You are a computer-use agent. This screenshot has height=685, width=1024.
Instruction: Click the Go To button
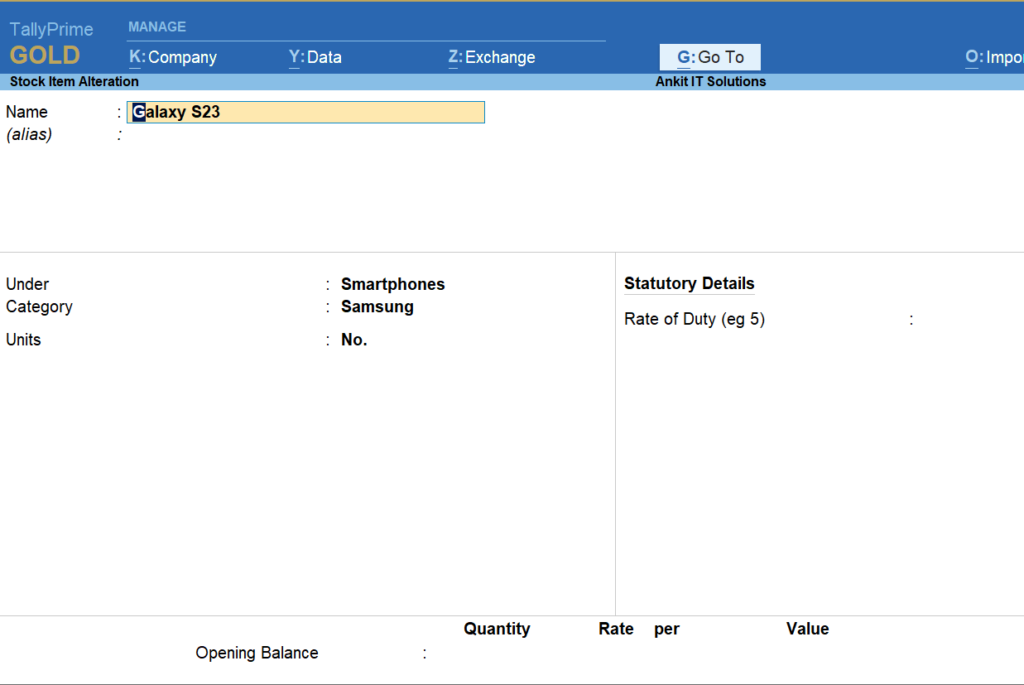(710, 57)
